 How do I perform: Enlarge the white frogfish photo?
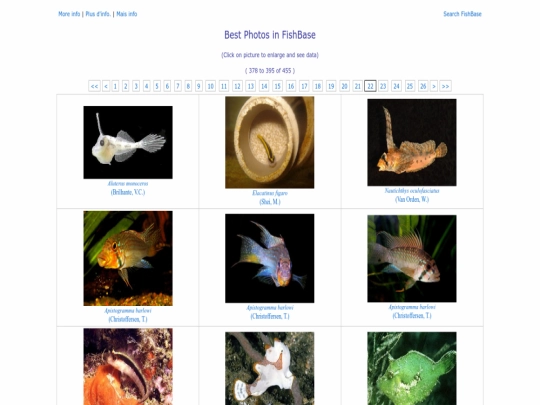coord(270,368)
